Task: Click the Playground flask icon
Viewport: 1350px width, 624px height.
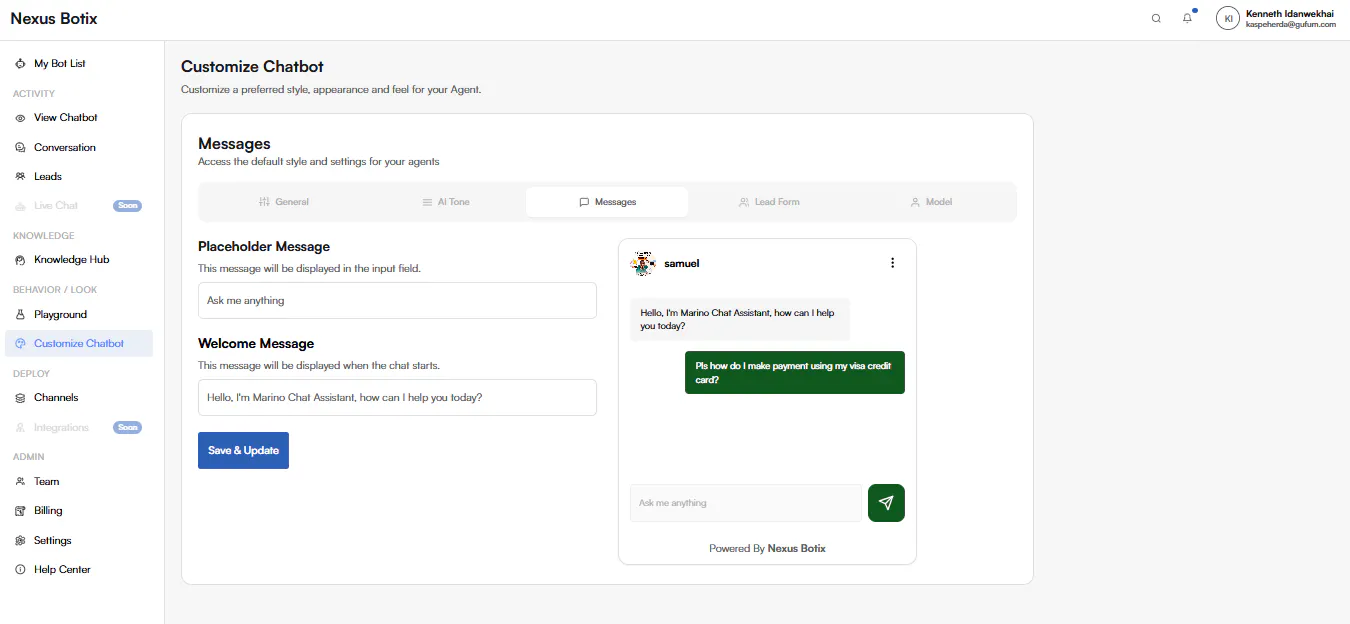Action: (21, 315)
